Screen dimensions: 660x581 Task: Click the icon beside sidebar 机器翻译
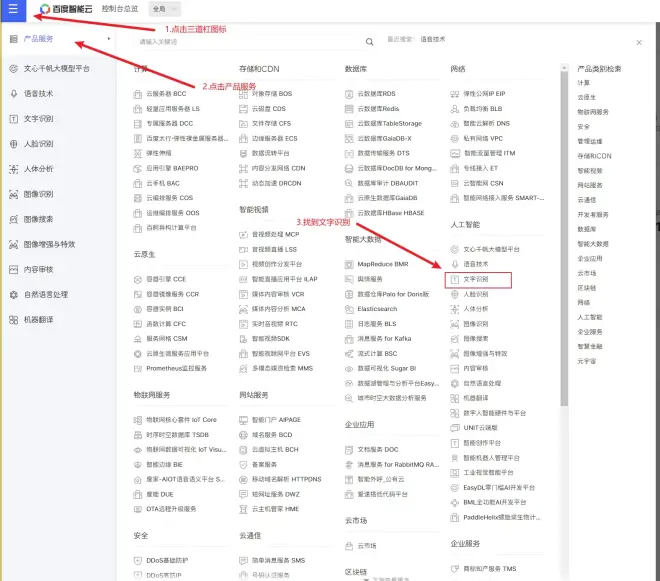click(13, 320)
